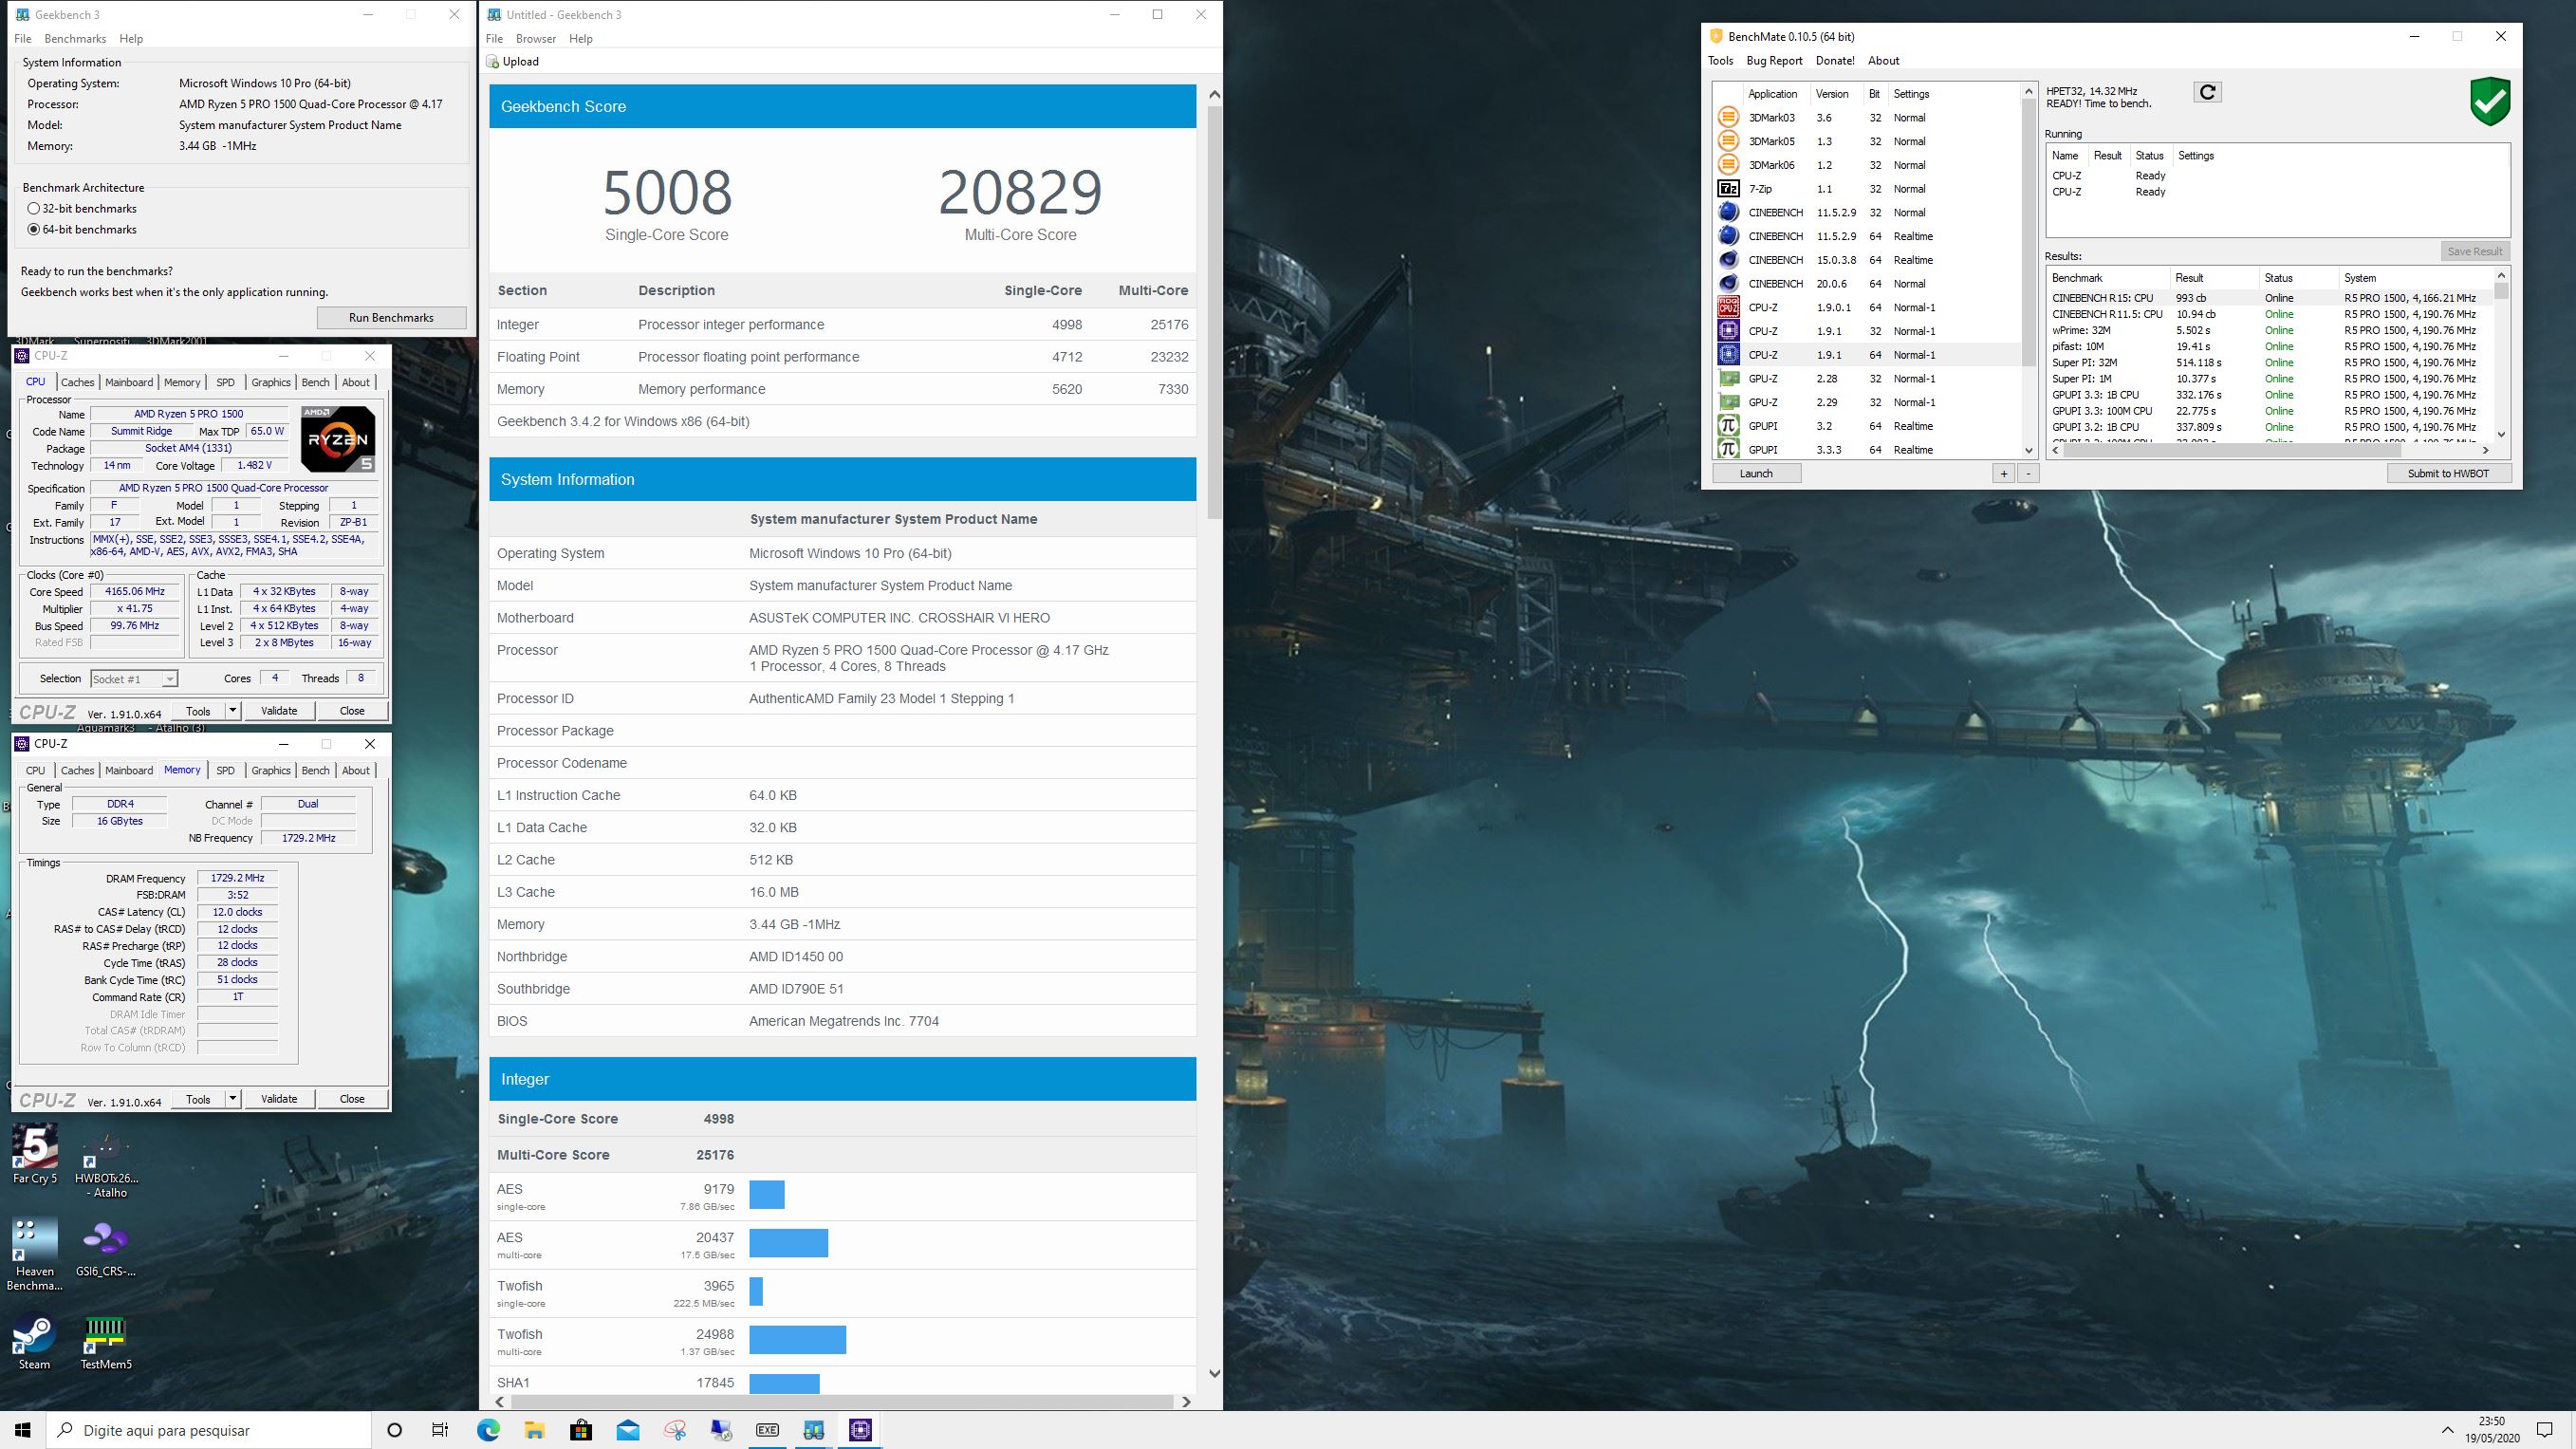Click Launch button in BenchMate

(1756, 474)
